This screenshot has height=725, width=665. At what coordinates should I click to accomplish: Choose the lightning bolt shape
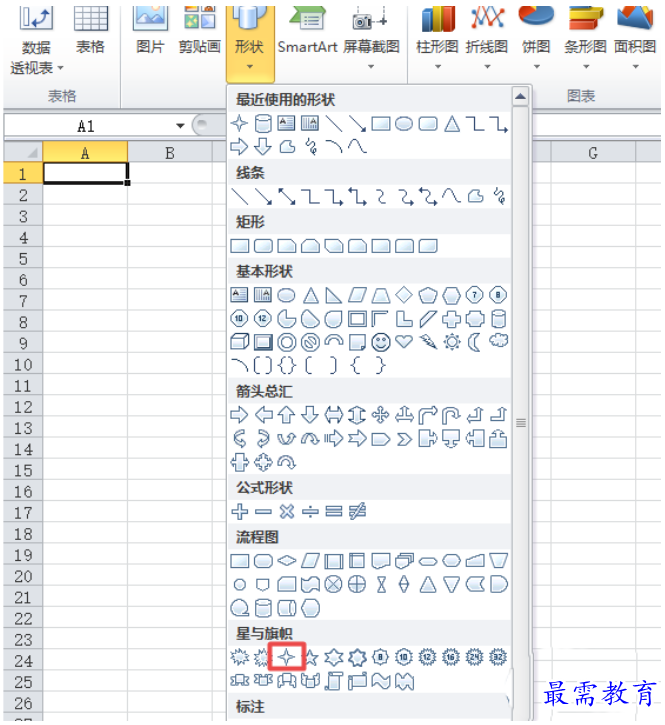point(428,342)
